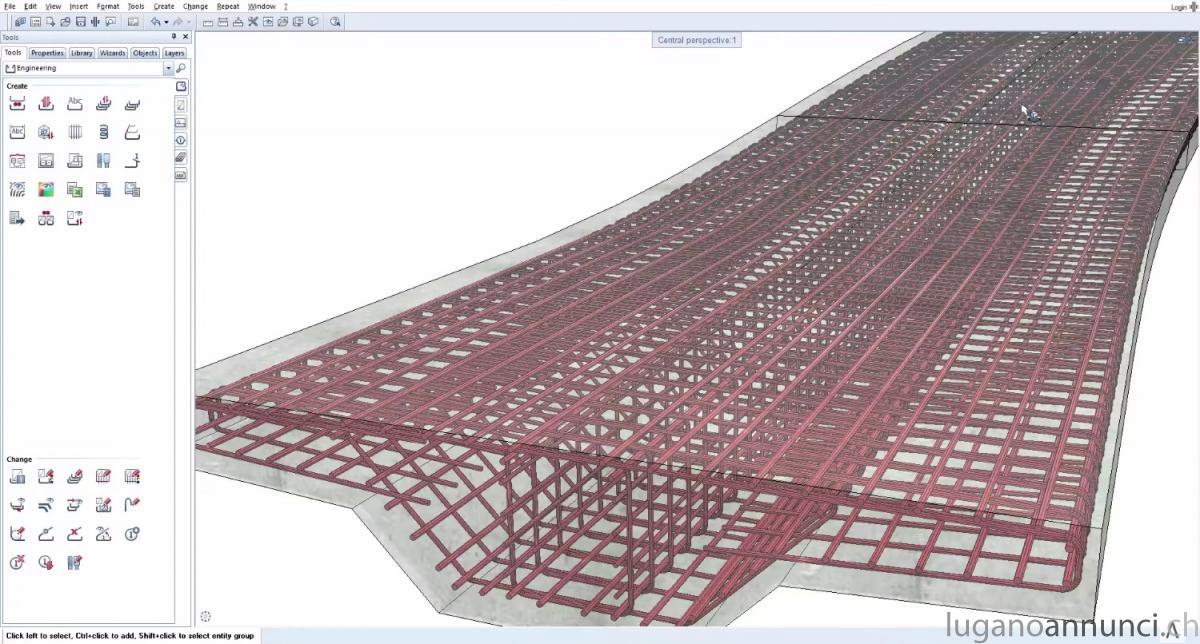Select the blue columns pencil Change tool
This screenshot has width=1200, height=644.
(75, 563)
